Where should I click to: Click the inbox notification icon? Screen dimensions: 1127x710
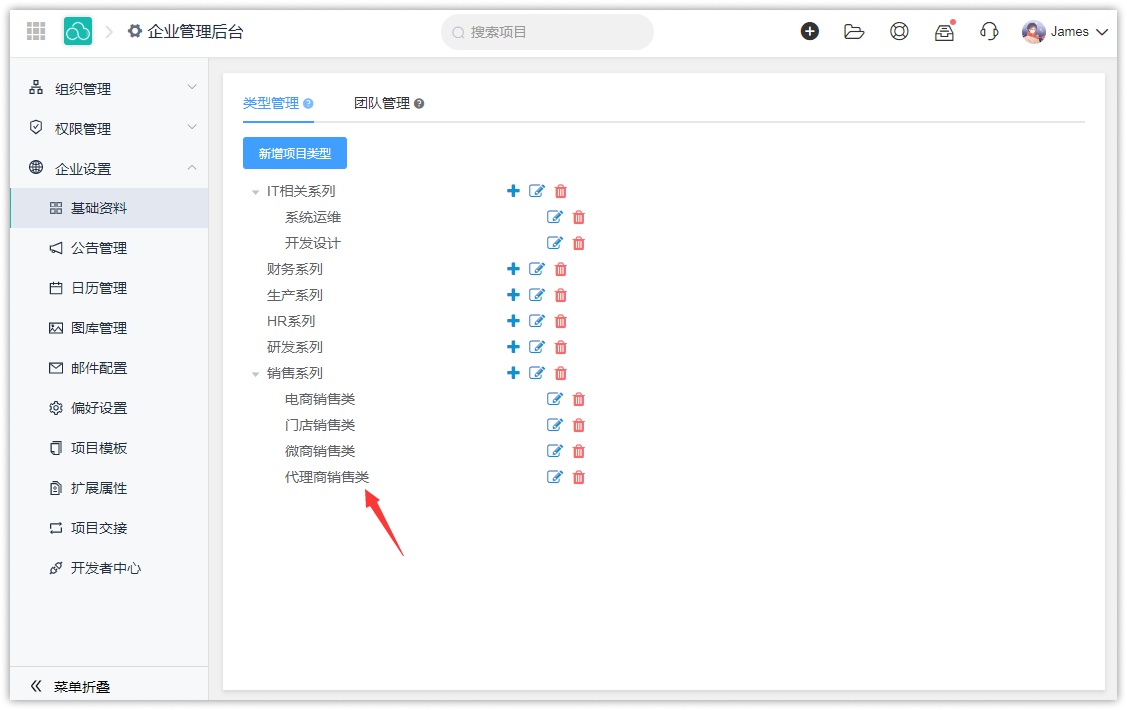click(x=944, y=32)
